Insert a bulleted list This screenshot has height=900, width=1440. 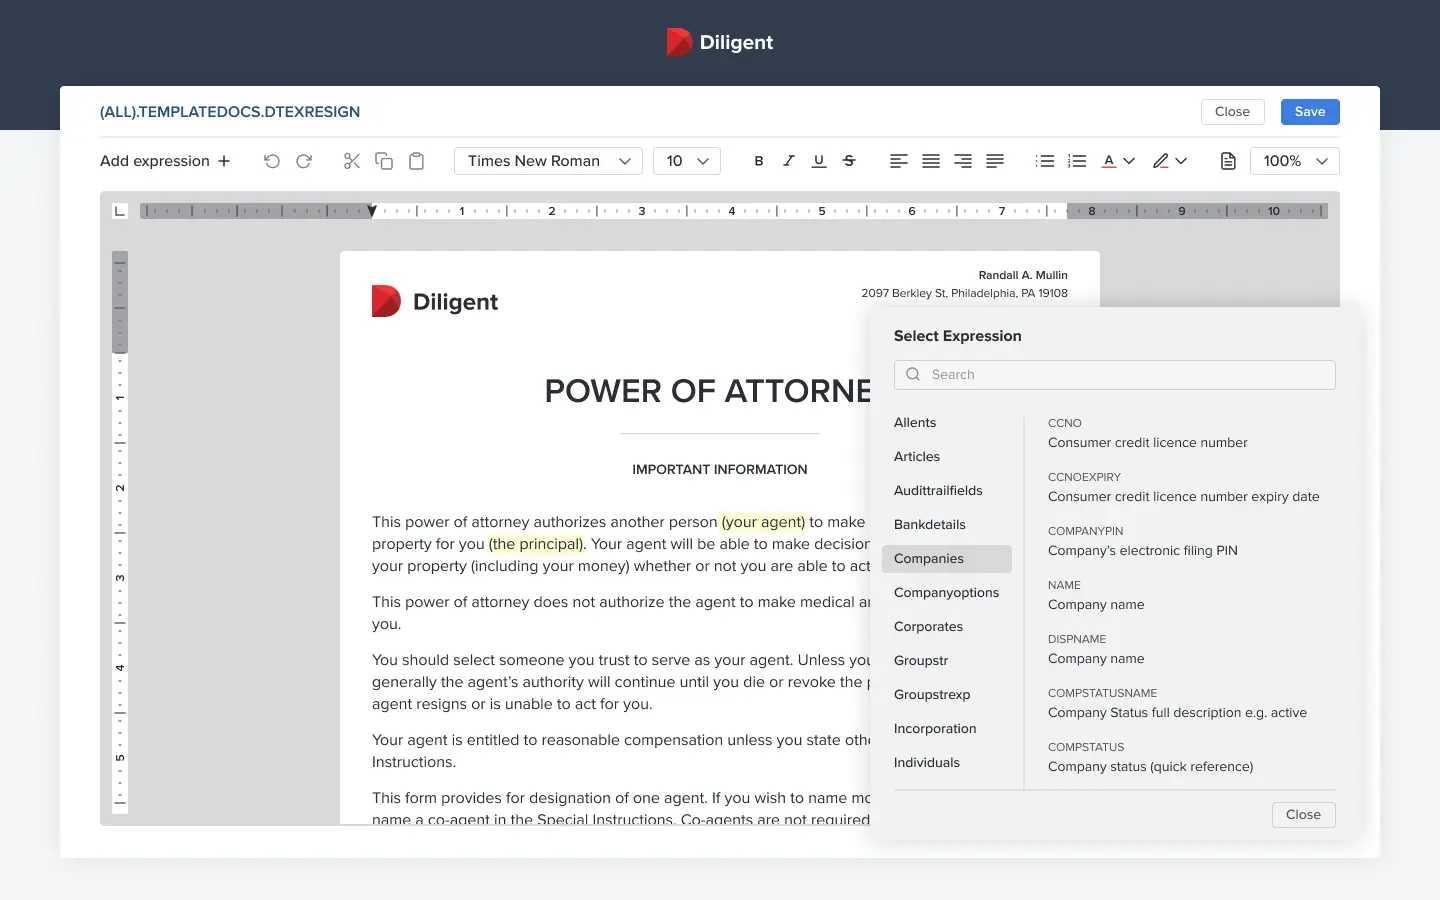coord(1045,161)
